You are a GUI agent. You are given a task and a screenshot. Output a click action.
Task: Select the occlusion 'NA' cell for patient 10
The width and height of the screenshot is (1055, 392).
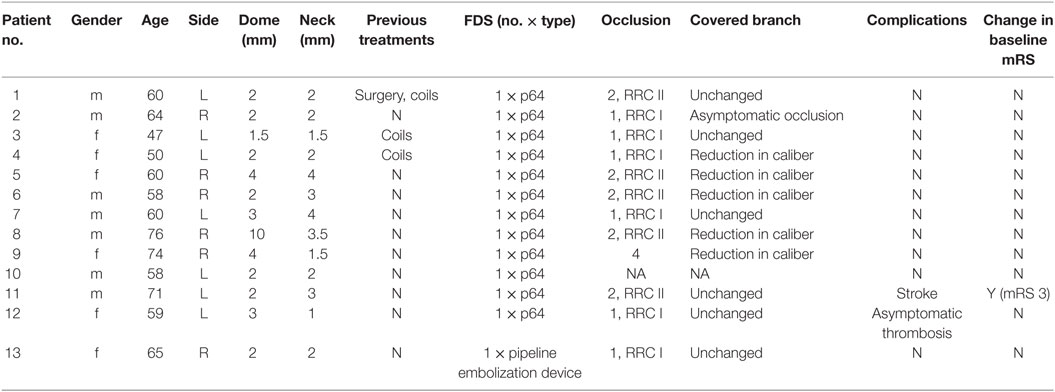pos(636,274)
